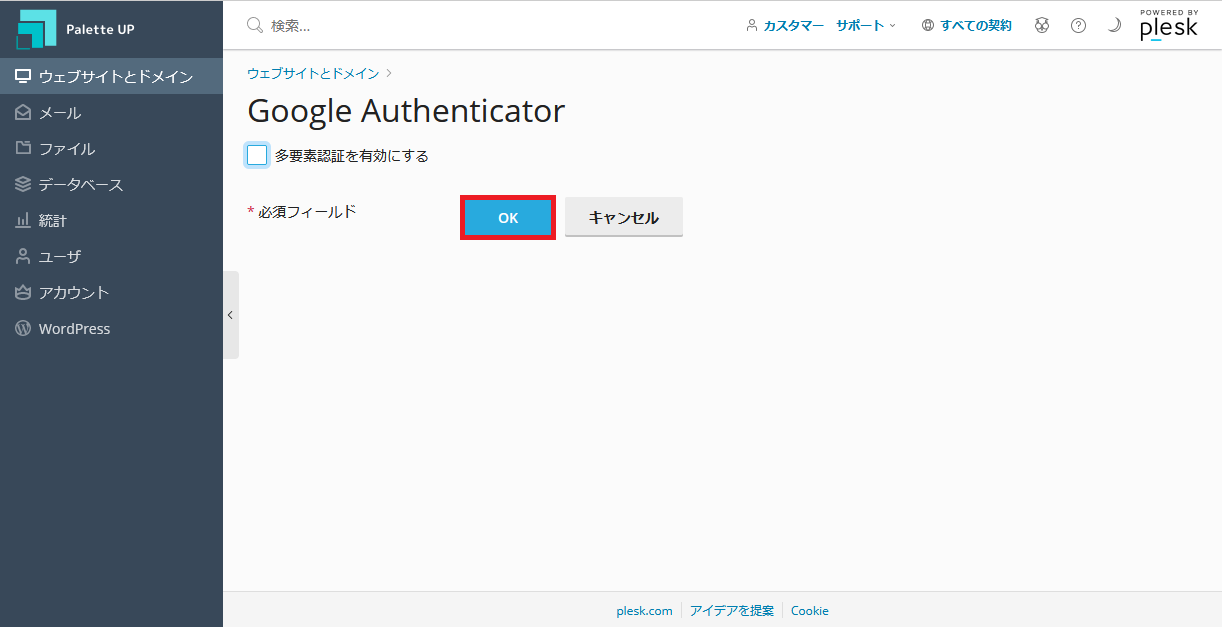Collapse the sidebar with the arrow handle
The height and width of the screenshot is (627, 1222).
coord(230,314)
